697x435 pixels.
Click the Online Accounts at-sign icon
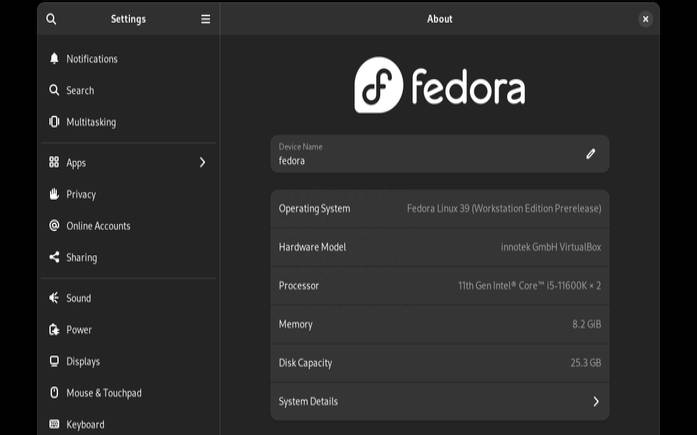click(54, 226)
